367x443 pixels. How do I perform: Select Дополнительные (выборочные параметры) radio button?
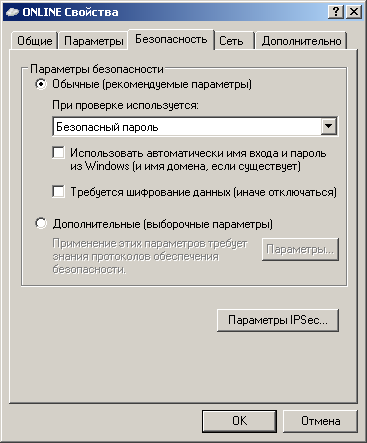41,223
